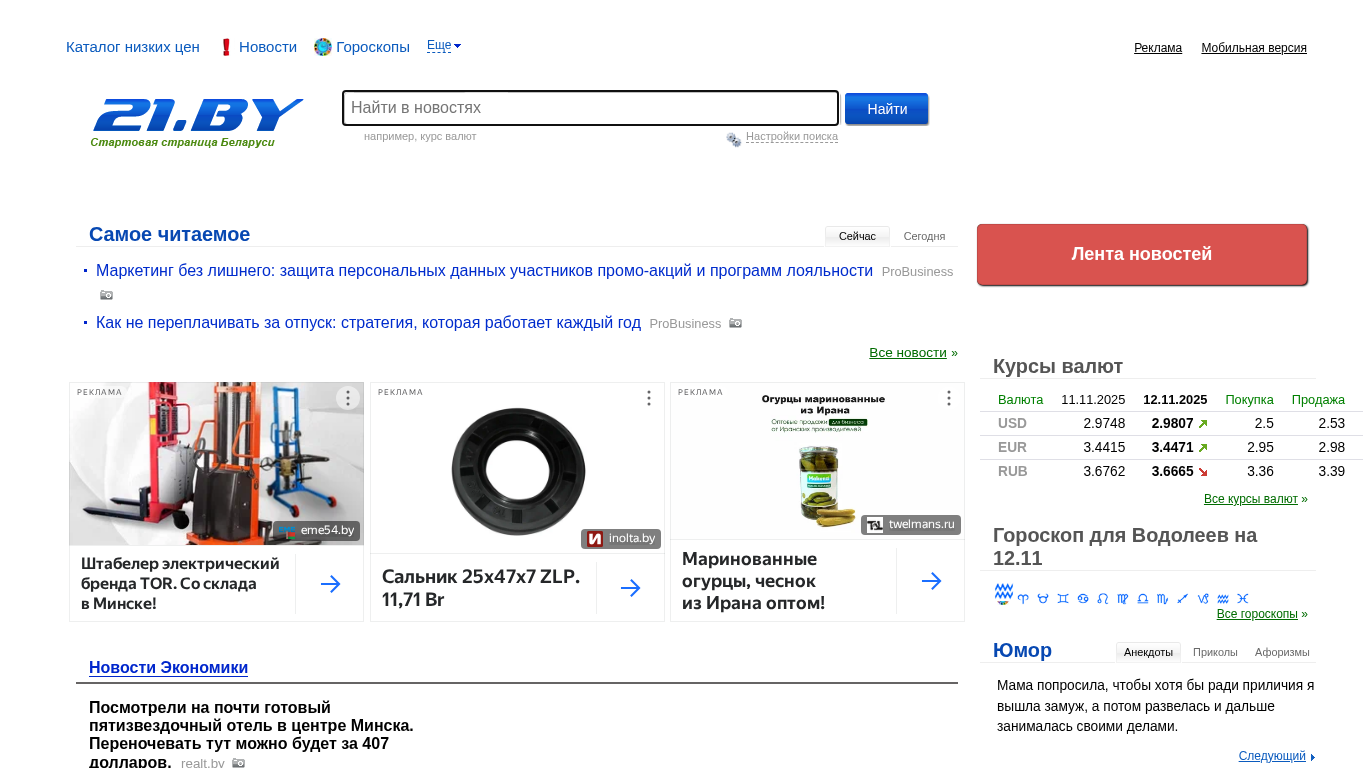Select the Taurus zodiac icon
Image resolution: width=1366 pixels, height=768 pixels.
pyautogui.click(x=1043, y=598)
